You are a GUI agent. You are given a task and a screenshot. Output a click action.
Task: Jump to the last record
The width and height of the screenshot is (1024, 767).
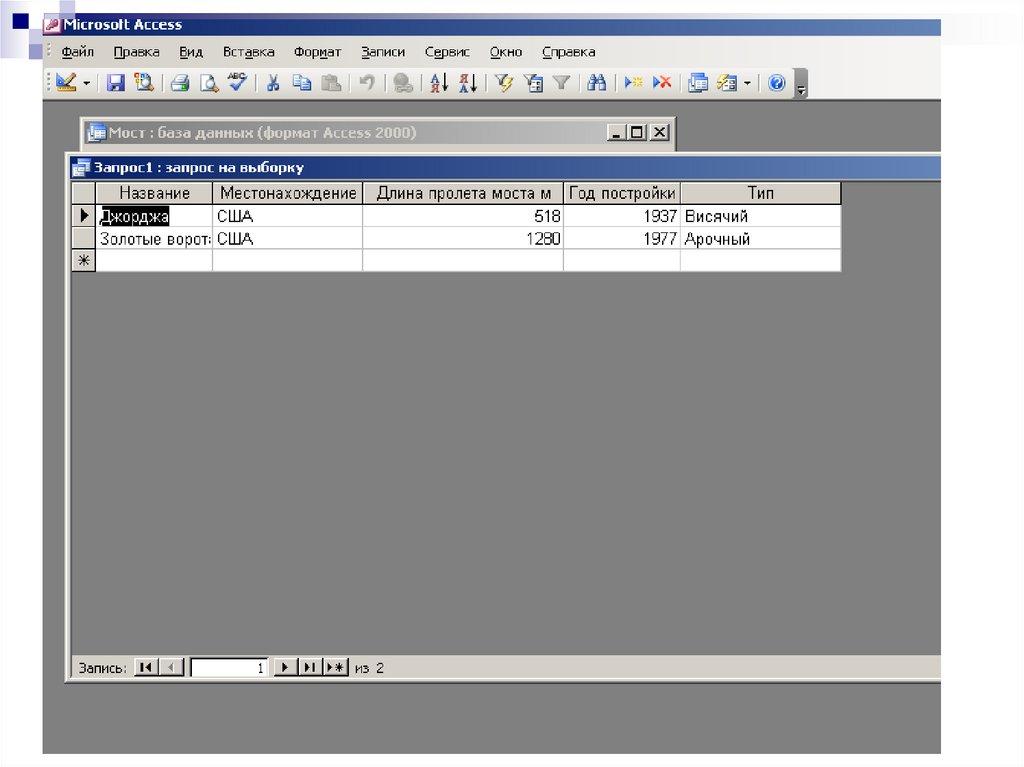(x=310, y=668)
